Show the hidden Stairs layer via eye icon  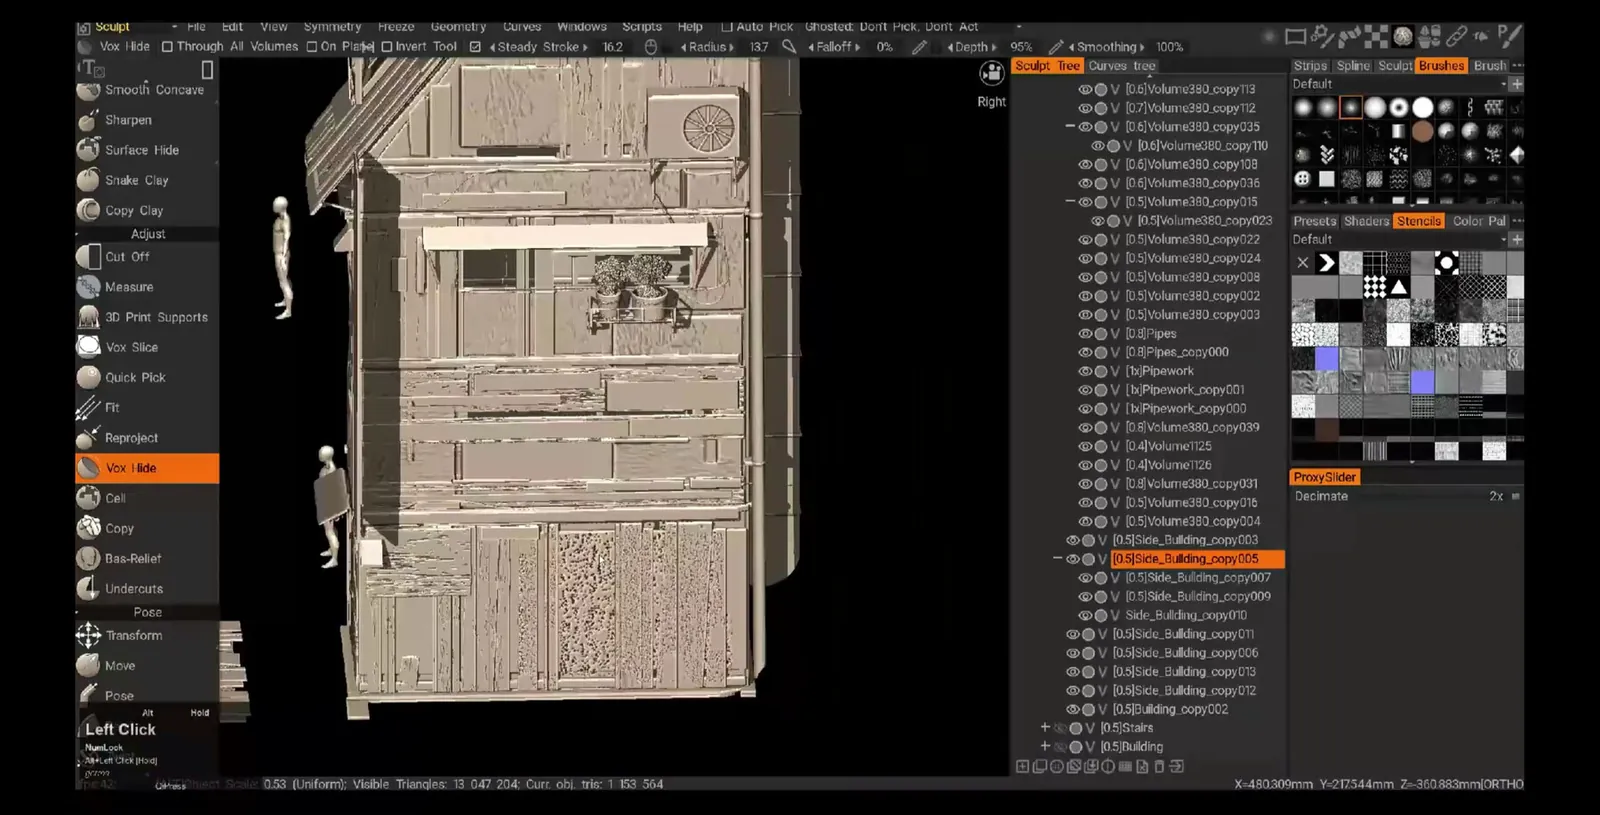1060,728
